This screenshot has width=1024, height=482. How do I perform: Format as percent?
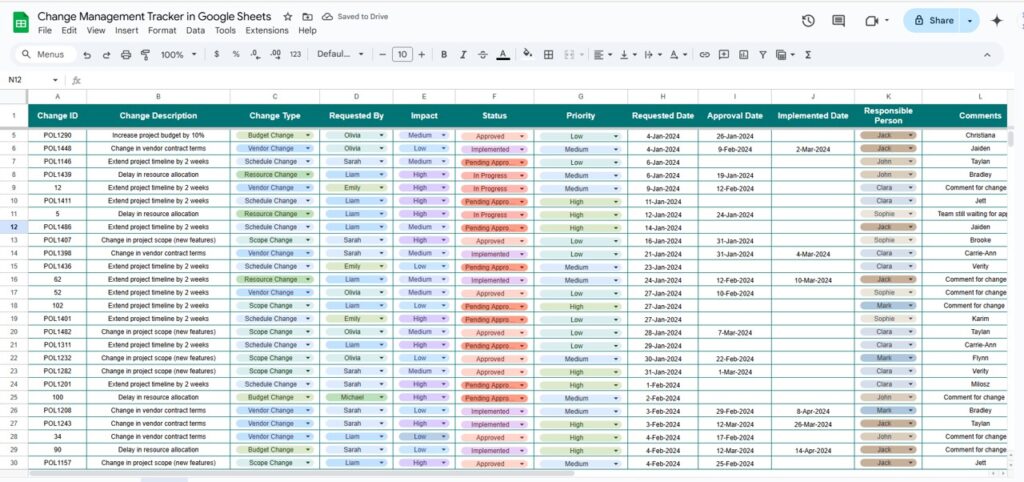(236, 55)
